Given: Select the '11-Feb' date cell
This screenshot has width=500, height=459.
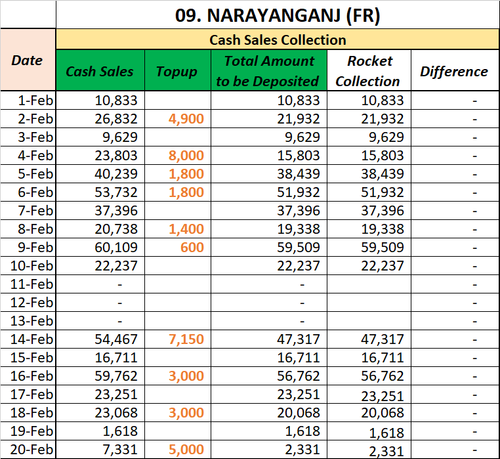Looking at the screenshot, I should pyautogui.click(x=28, y=284).
